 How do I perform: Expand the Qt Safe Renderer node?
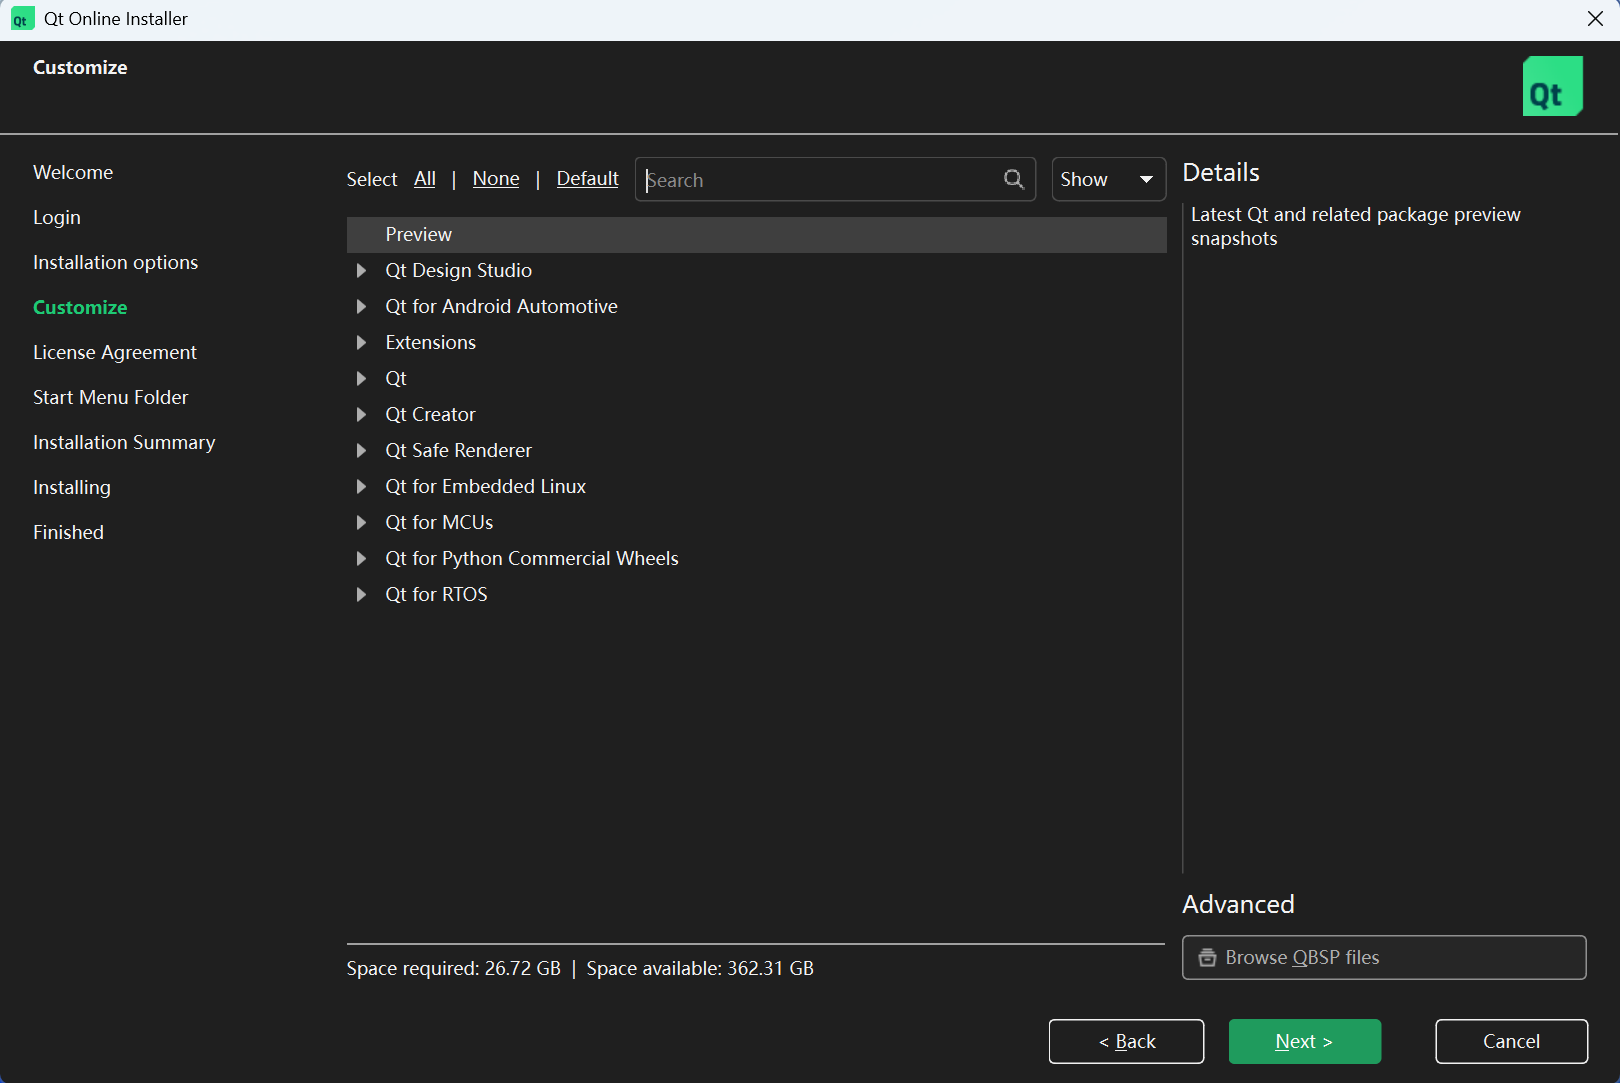coord(361,451)
